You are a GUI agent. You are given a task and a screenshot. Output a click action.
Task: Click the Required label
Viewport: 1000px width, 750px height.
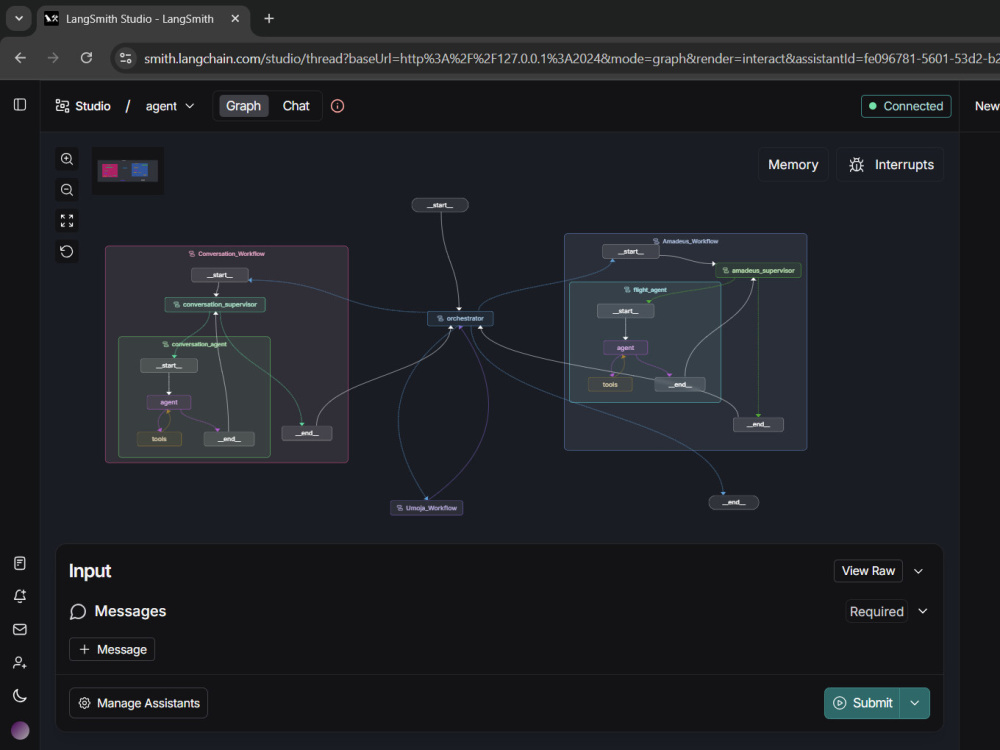pos(876,611)
